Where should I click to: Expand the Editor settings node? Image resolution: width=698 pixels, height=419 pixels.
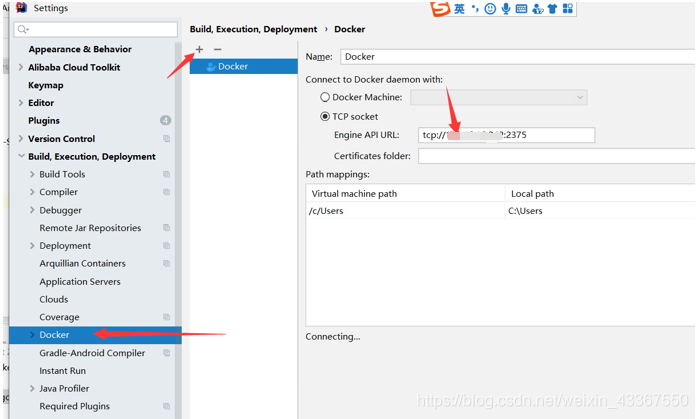pyautogui.click(x=20, y=103)
